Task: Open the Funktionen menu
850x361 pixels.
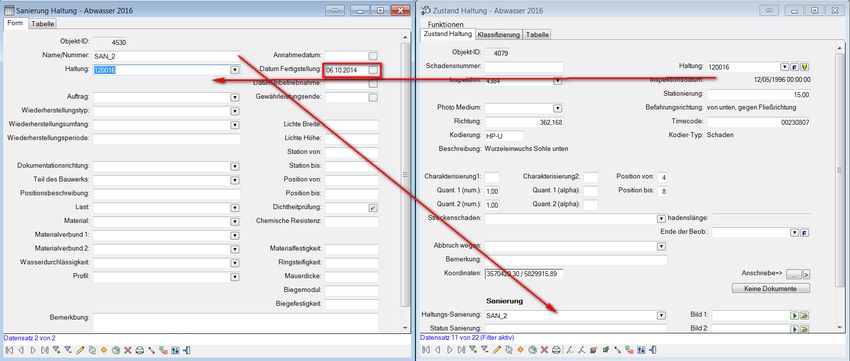Action: pos(446,24)
